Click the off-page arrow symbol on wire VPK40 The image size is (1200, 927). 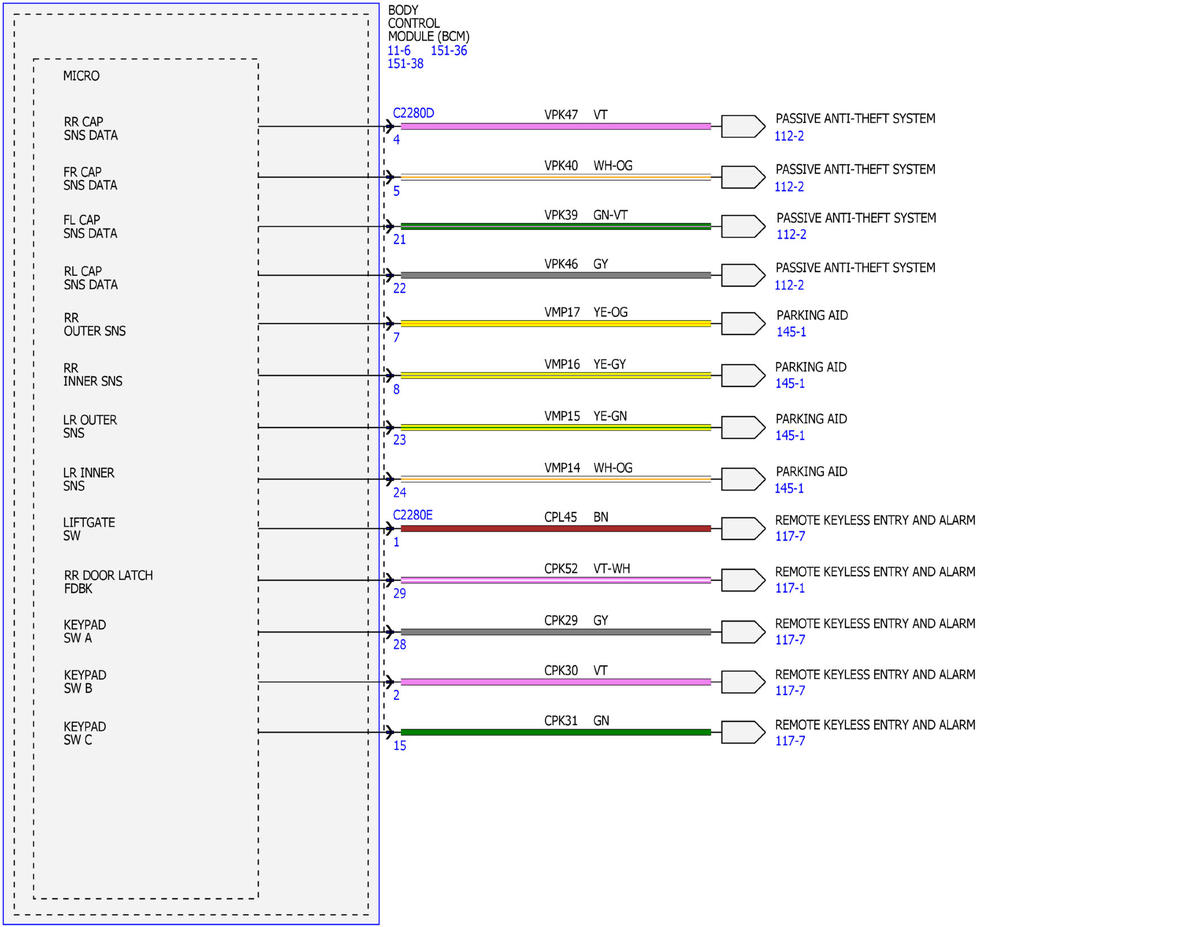click(x=743, y=177)
